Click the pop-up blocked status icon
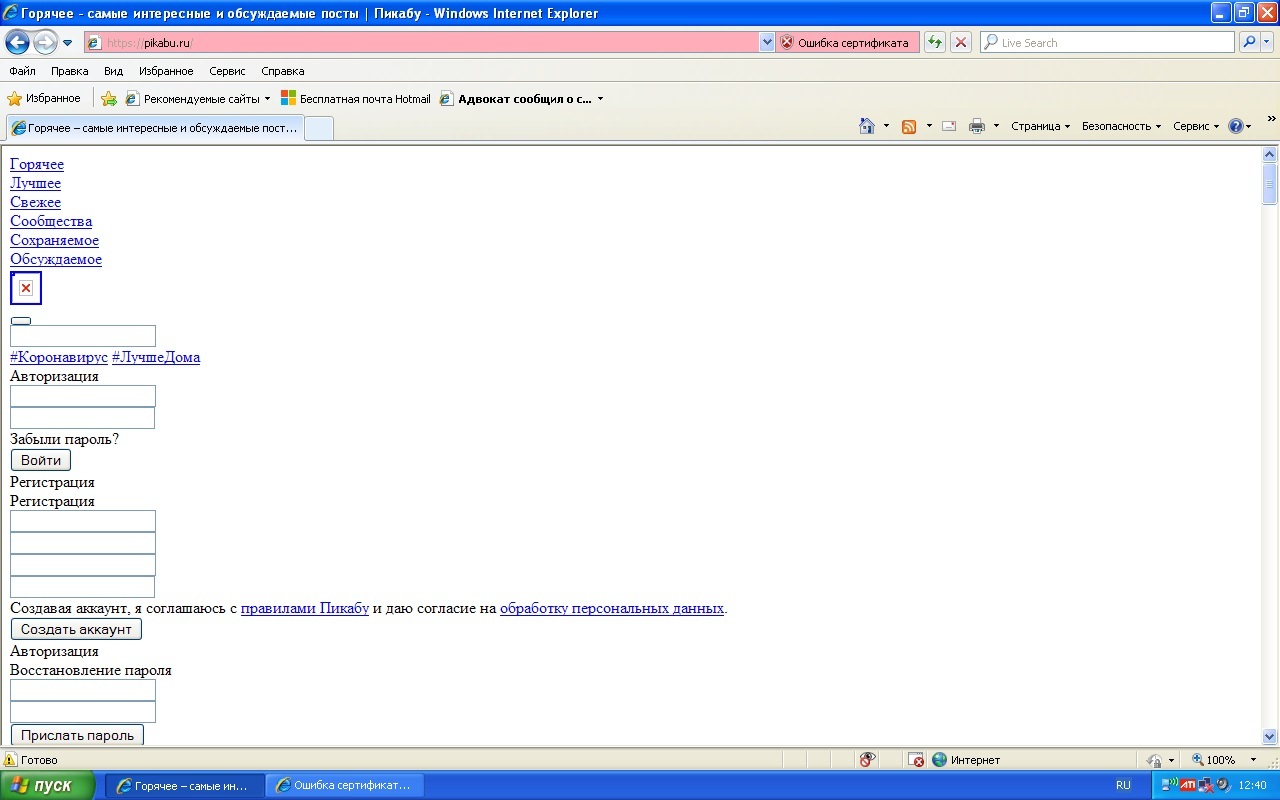Viewport: 1280px width, 800px height. (x=916, y=760)
